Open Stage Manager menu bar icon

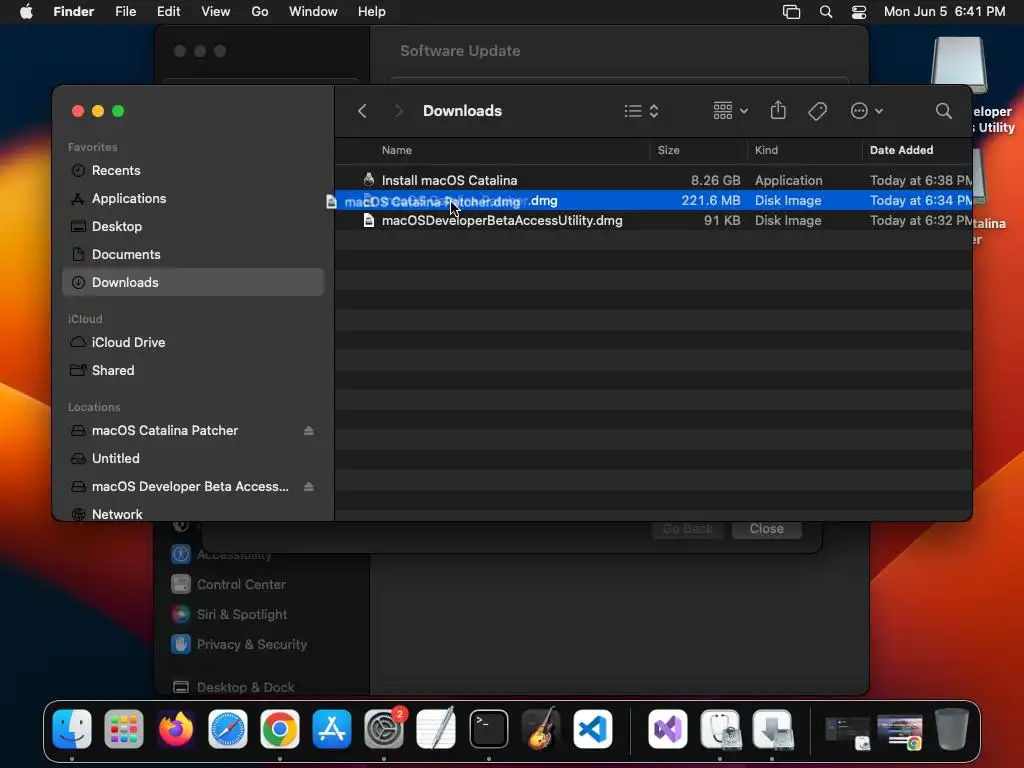coord(791,12)
